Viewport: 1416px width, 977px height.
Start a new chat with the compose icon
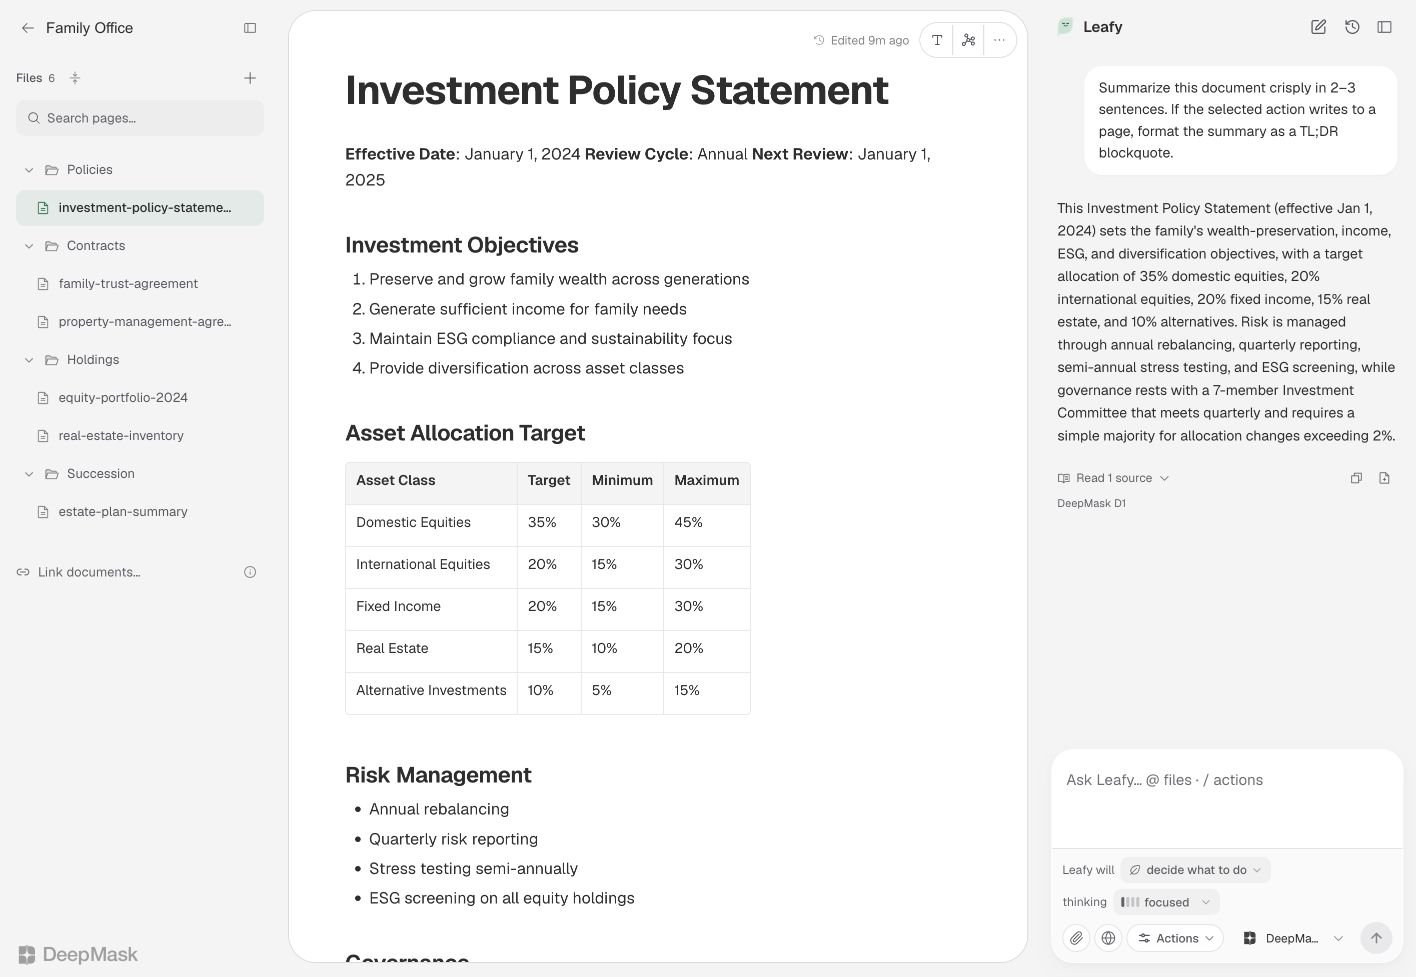(1318, 27)
